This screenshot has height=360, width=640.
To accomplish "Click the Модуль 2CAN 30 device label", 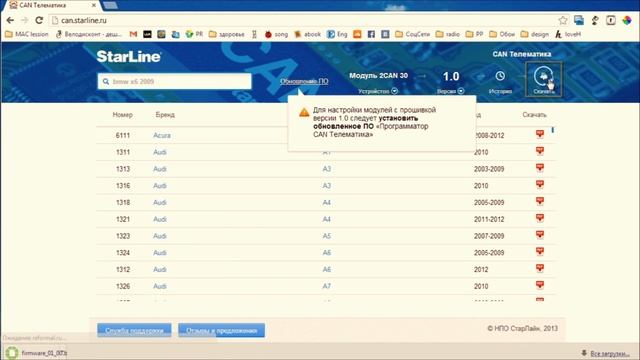I will pos(378,76).
